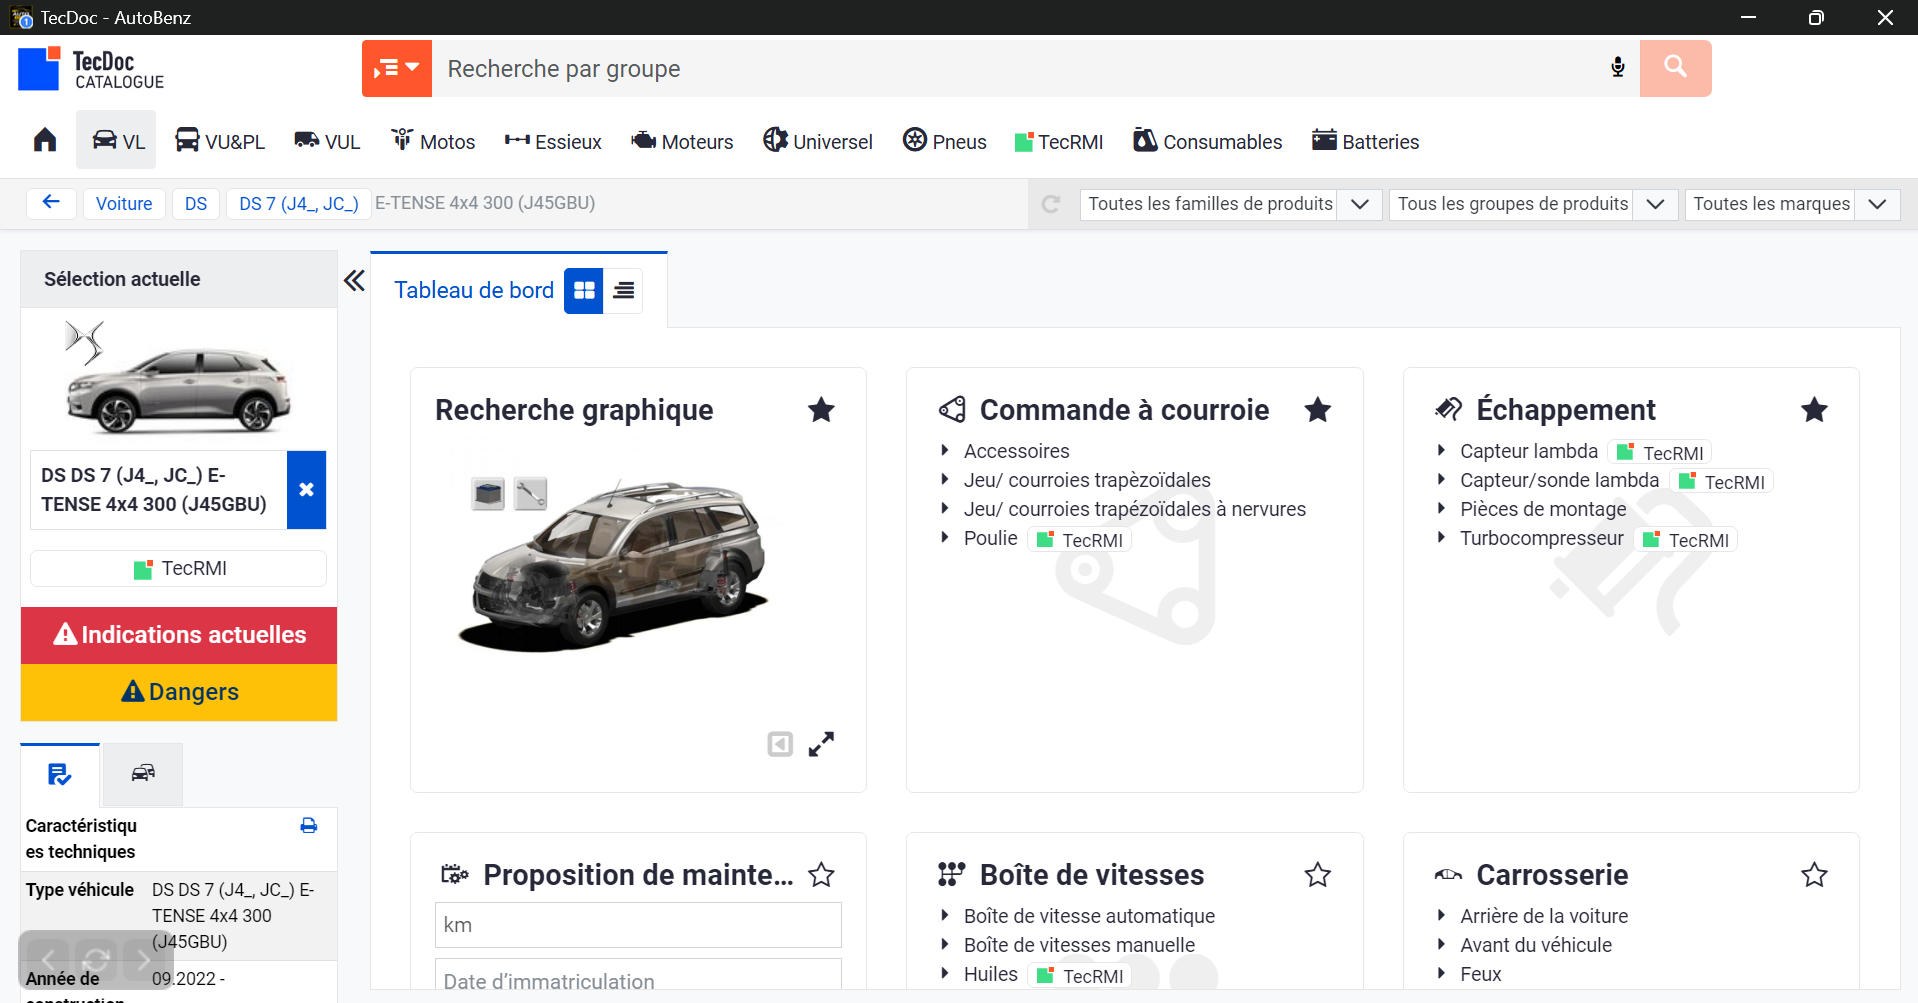
Task: Open Capteur lambda in Échappement
Action: point(1529,451)
